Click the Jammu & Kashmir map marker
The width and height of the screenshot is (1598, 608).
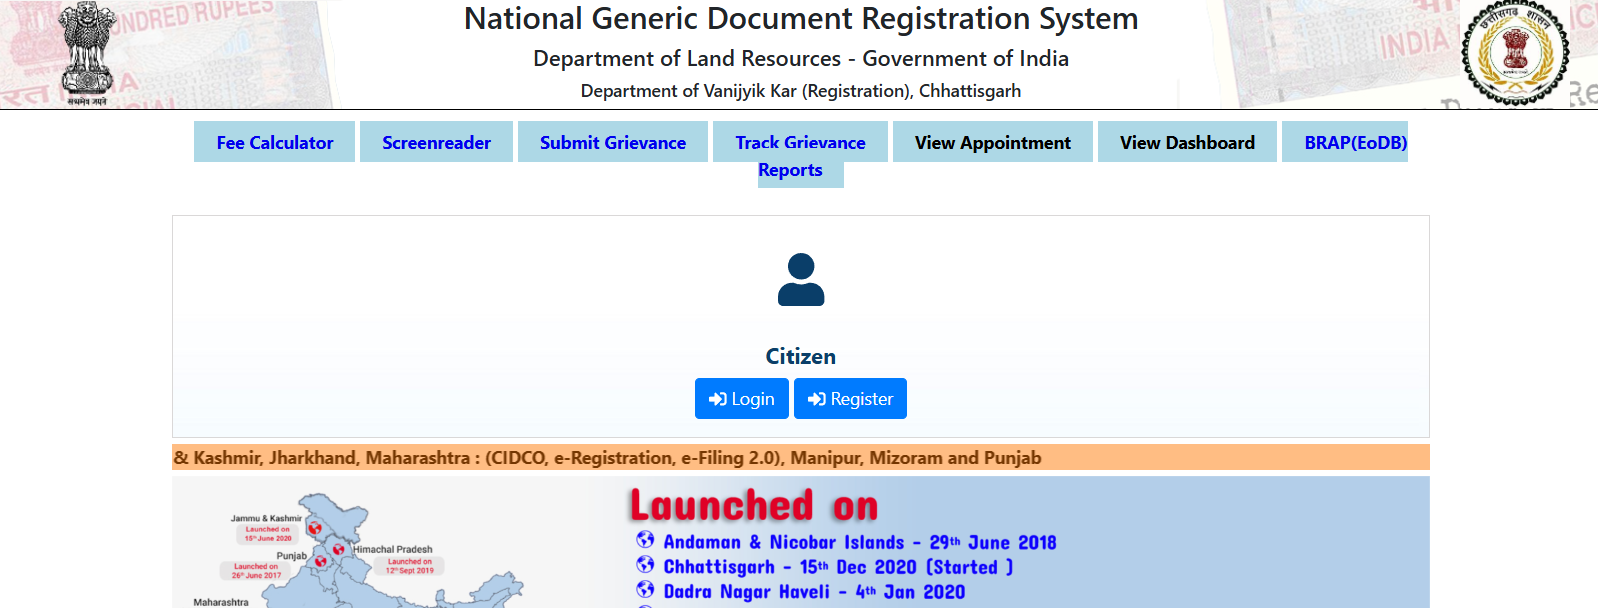314,528
